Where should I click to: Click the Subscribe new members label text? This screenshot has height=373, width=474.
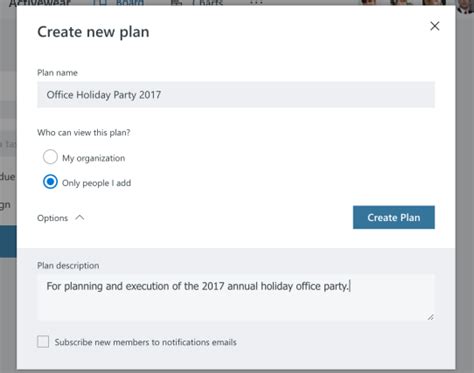point(146,342)
